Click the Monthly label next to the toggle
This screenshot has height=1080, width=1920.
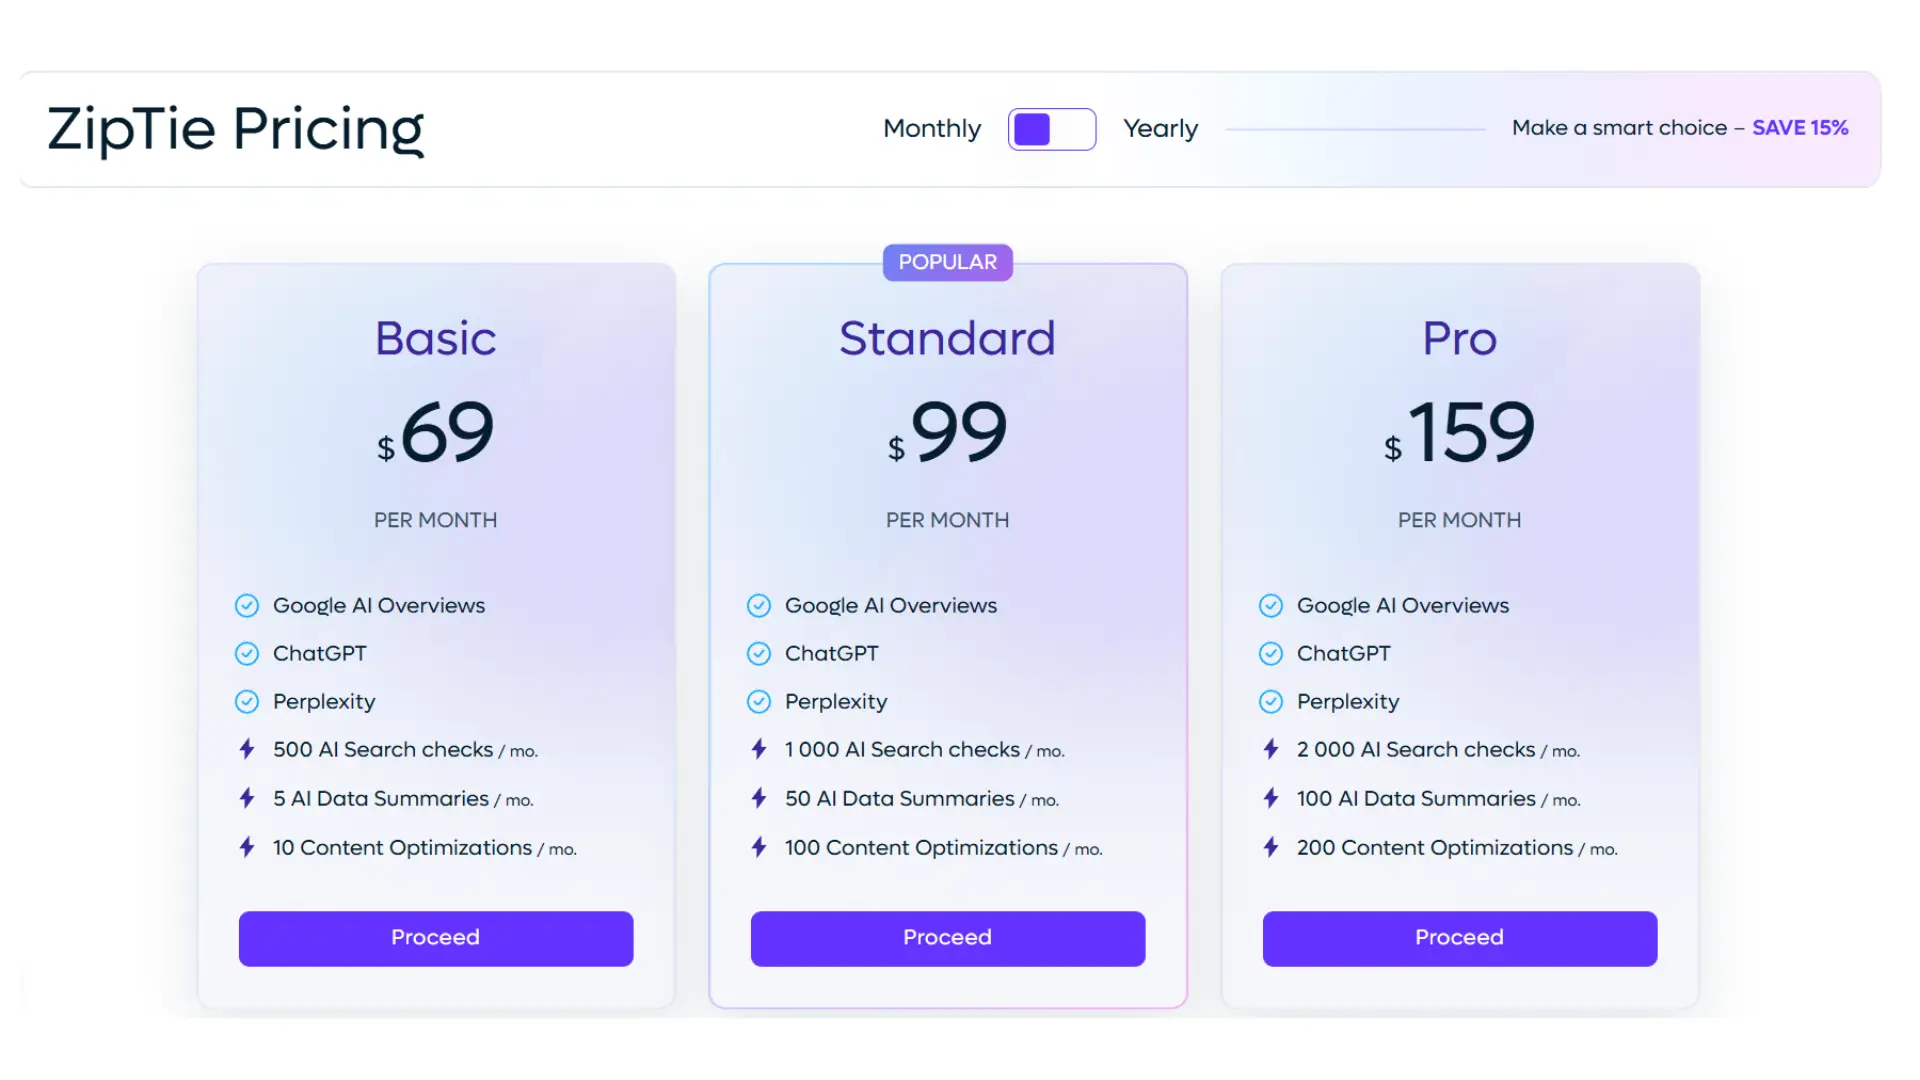[931, 129]
